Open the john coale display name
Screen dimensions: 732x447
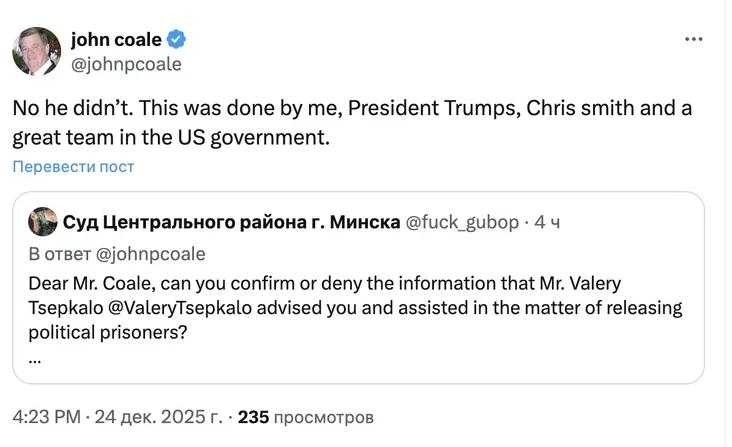pyautogui.click(x=116, y=39)
